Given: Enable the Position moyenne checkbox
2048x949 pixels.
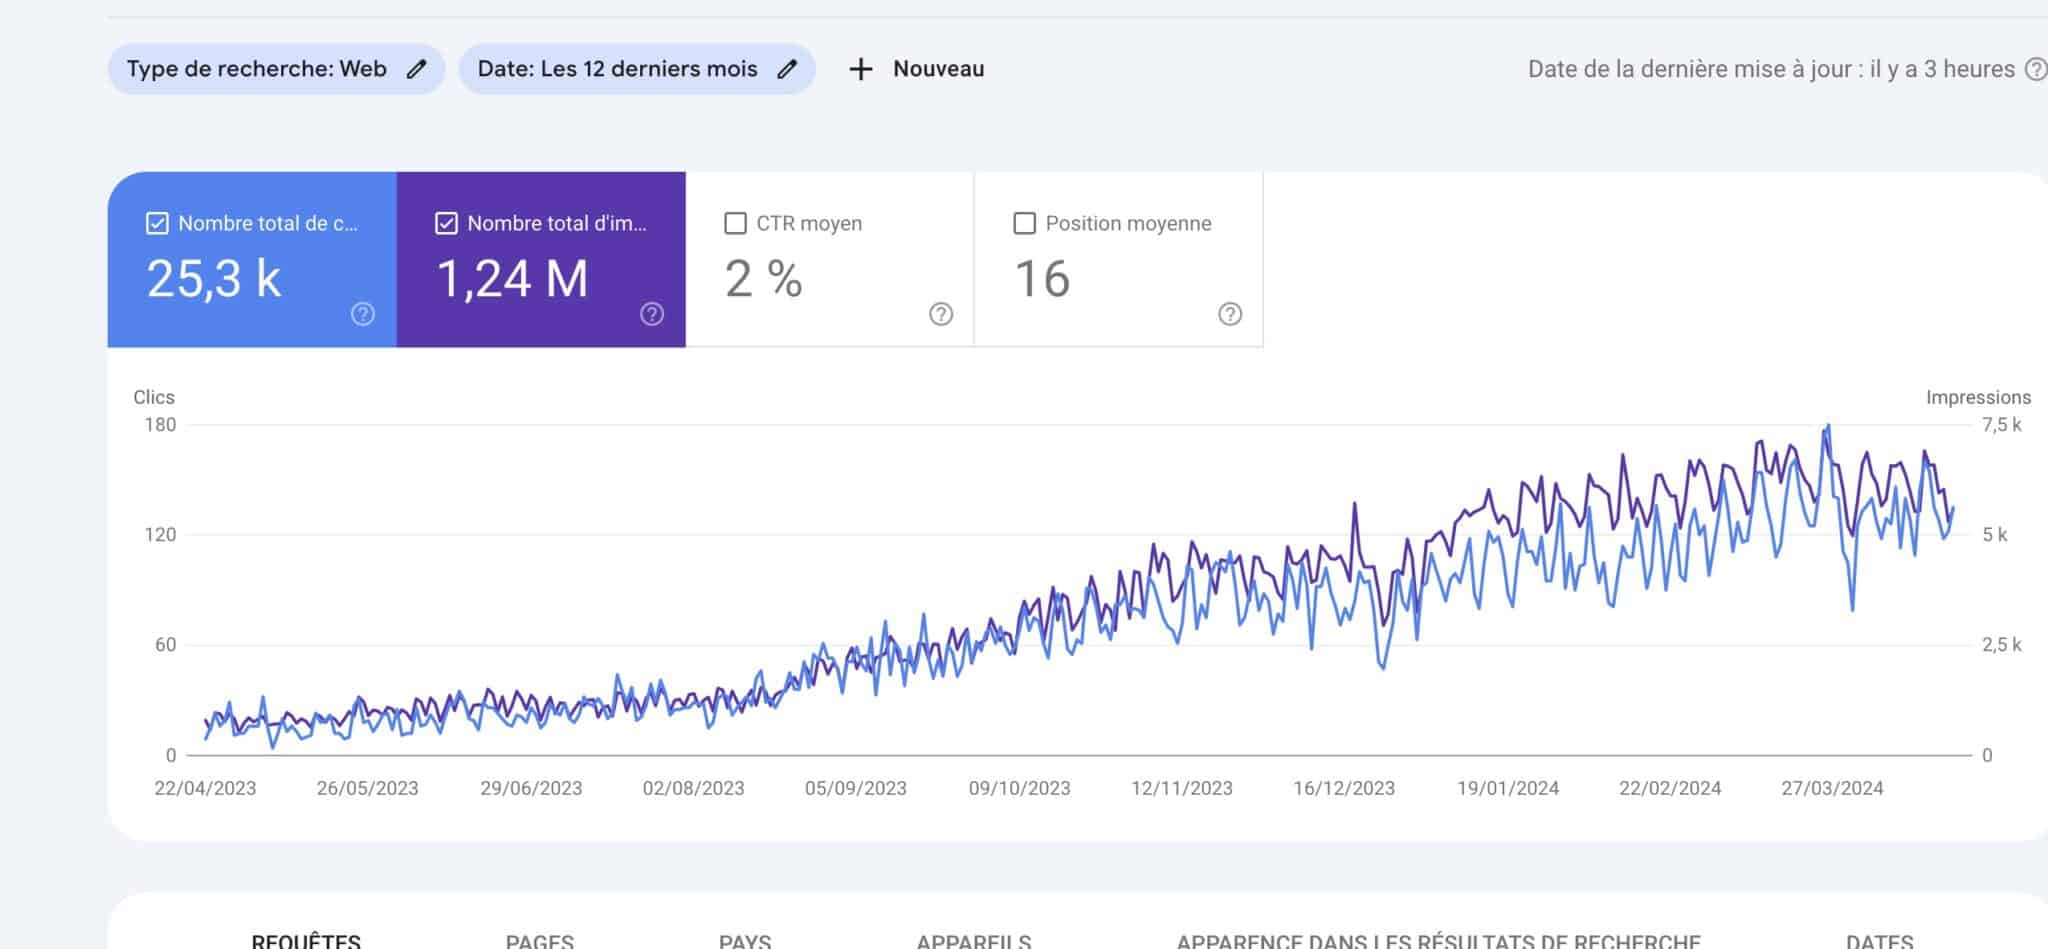Looking at the screenshot, I should (1024, 223).
